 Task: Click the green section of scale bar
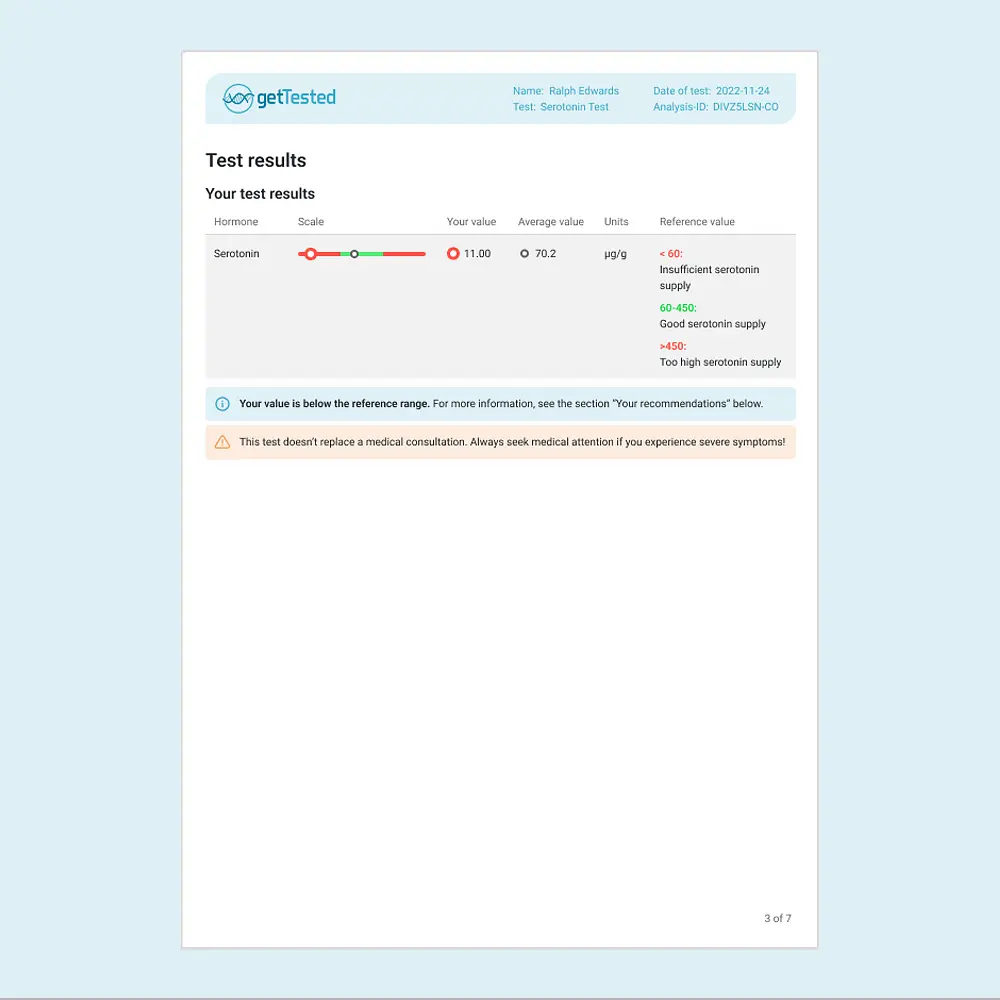pyautogui.click(x=371, y=254)
